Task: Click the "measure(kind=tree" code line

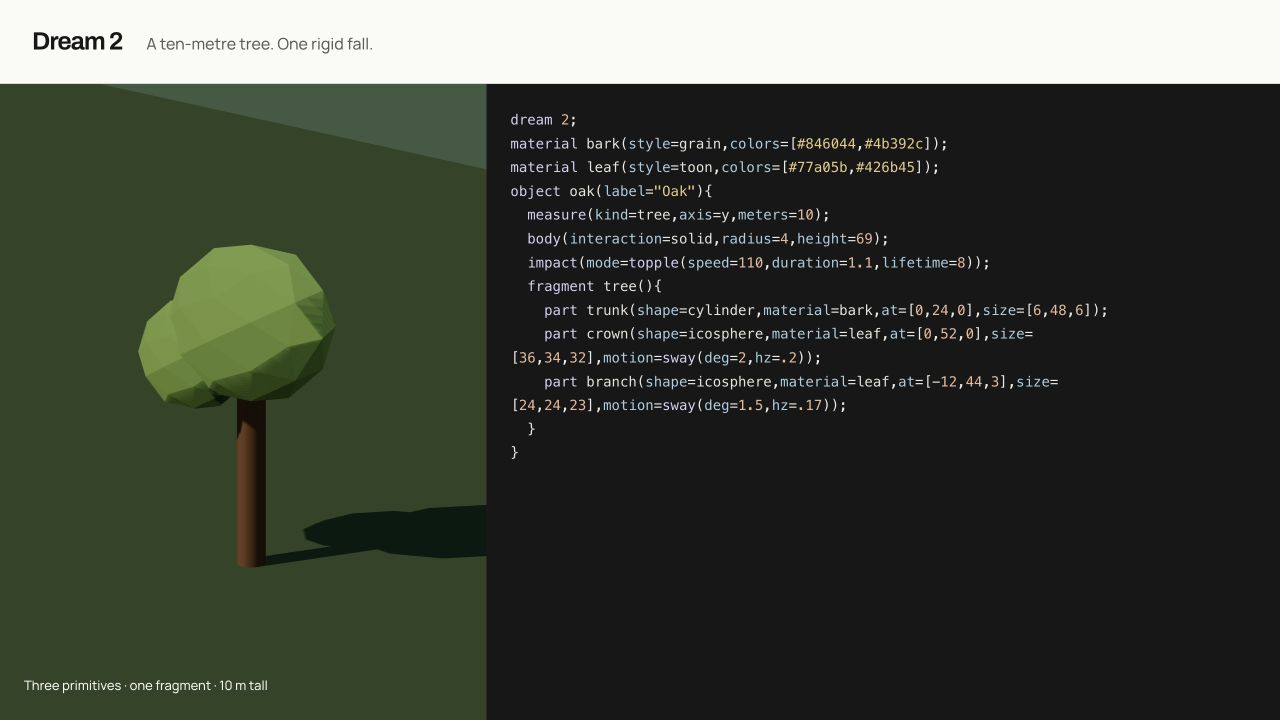Action: coord(679,215)
